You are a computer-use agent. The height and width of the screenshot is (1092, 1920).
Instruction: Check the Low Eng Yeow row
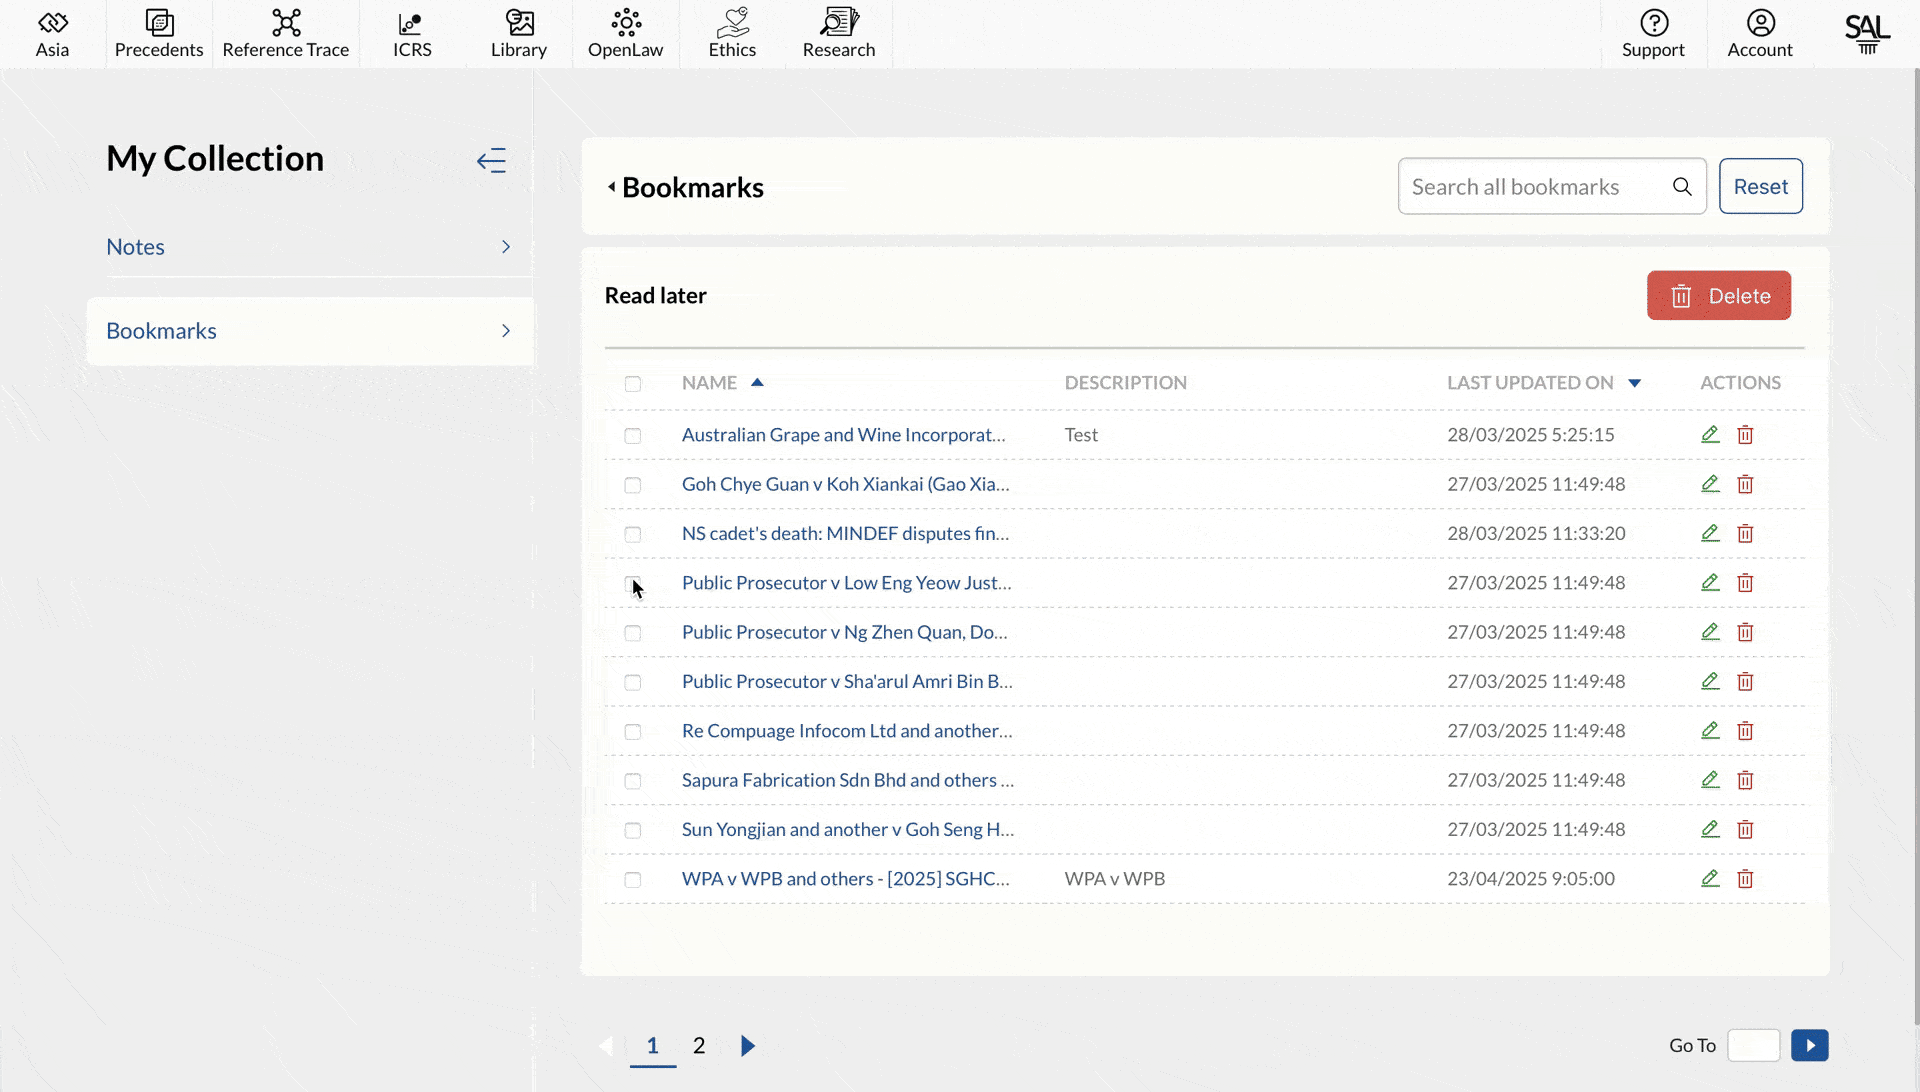pos(633,584)
